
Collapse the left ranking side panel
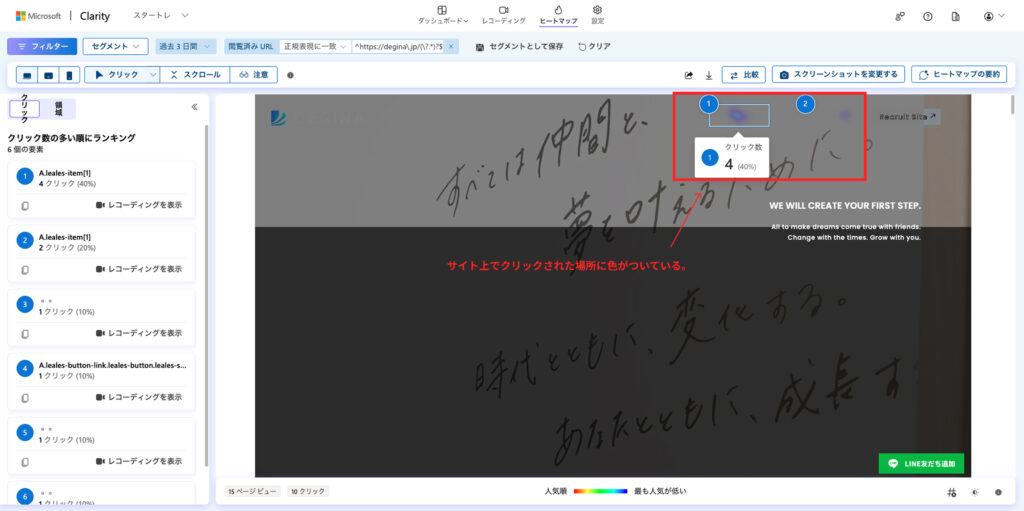click(x=194, y=107)
